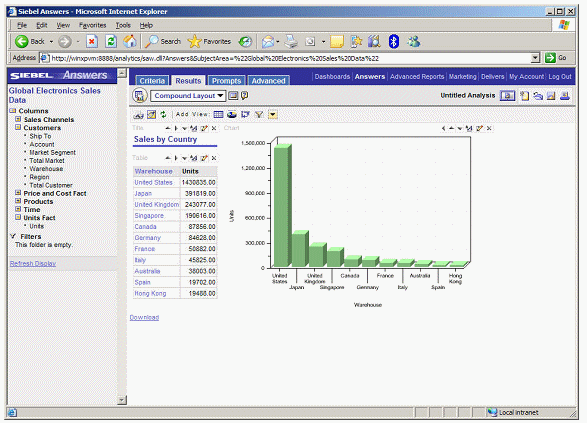Screen dimensions: 587x423
Task: Click the new analysis page icon
Action: 525,96
